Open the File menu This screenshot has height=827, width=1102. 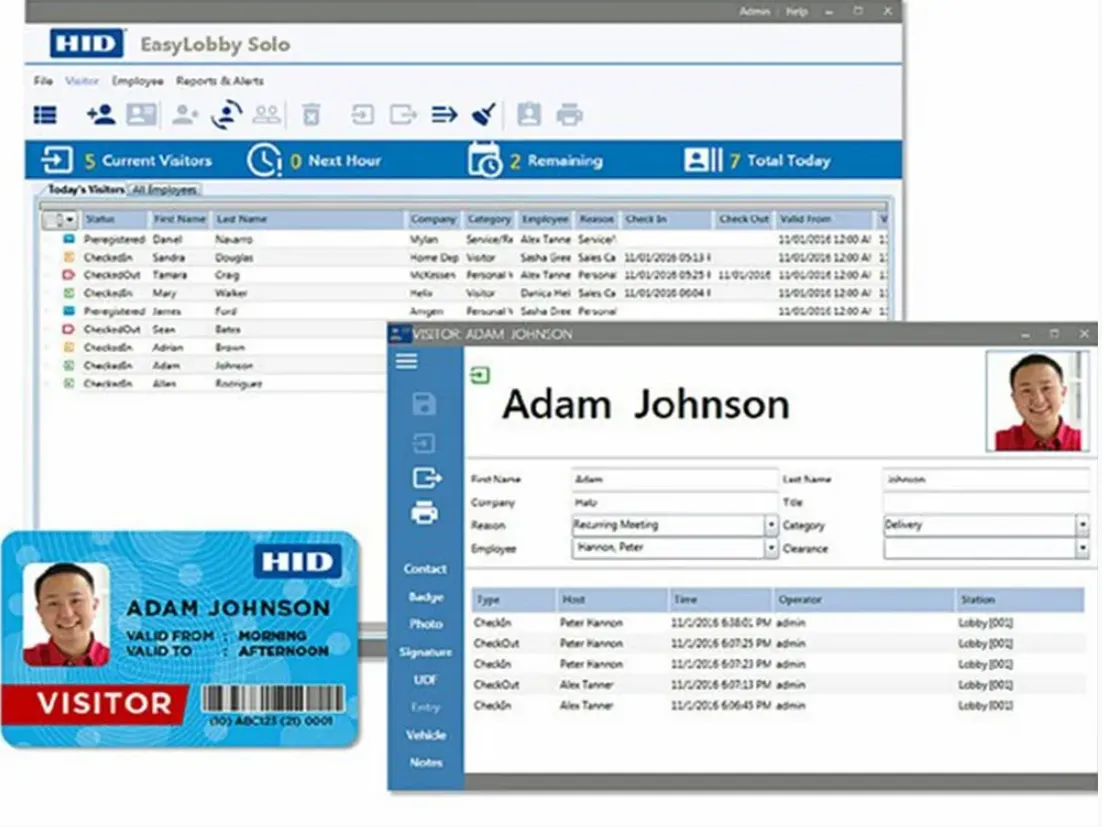(43, 81)
